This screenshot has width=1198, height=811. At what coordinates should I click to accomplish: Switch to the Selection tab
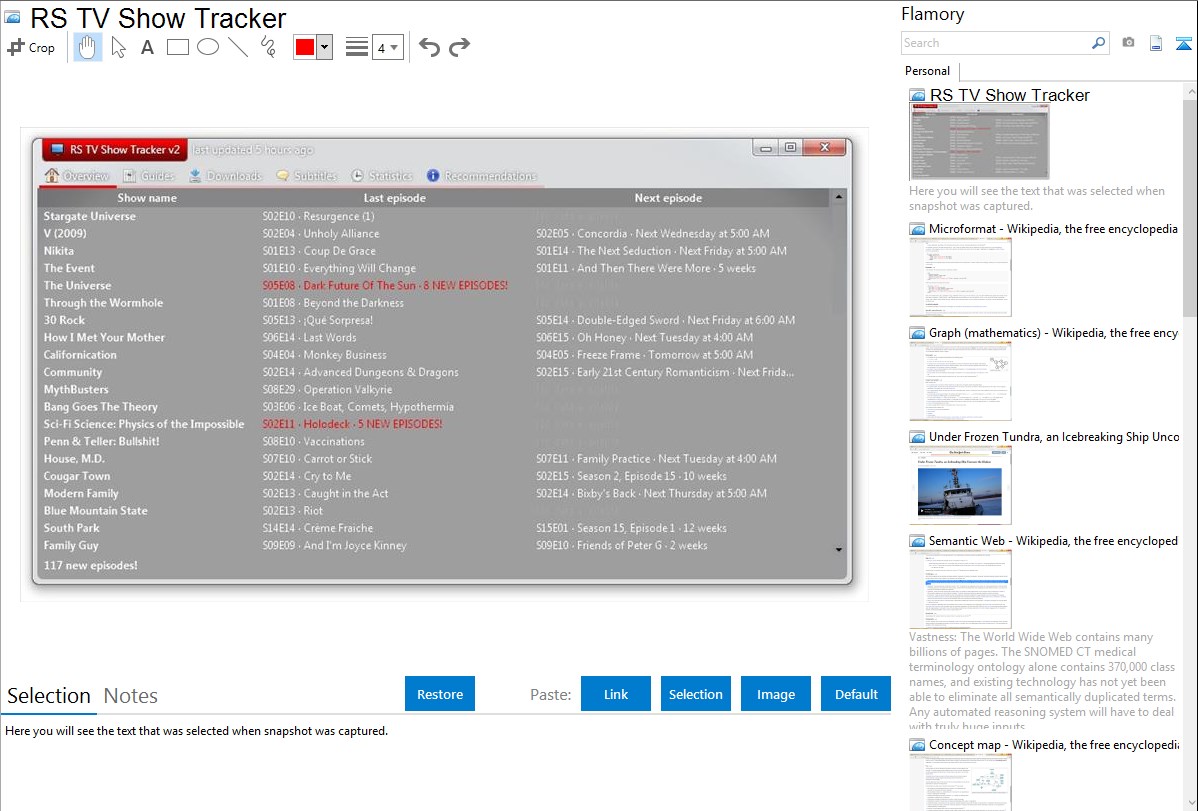tap(49, 696)
